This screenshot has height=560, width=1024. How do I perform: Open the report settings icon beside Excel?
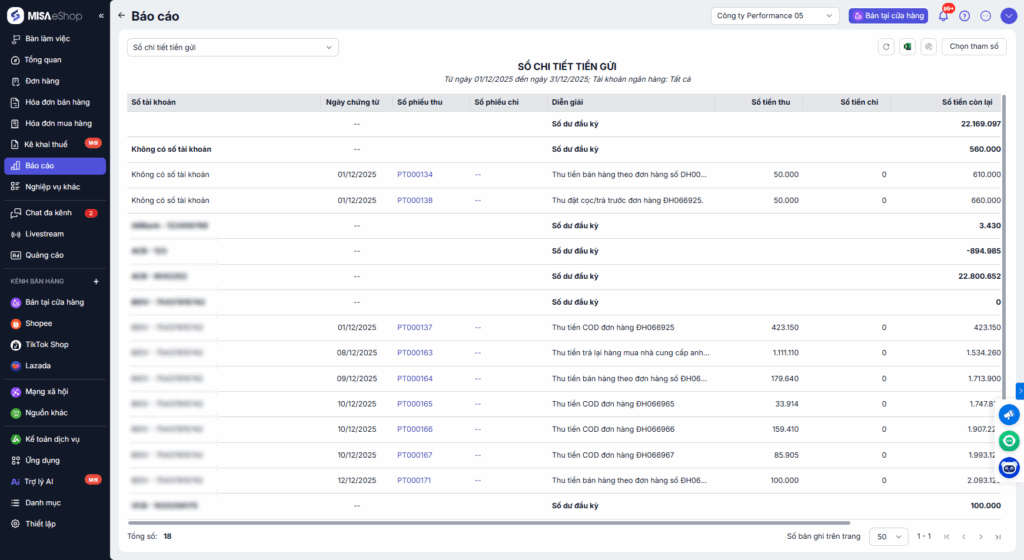point(928,47)
